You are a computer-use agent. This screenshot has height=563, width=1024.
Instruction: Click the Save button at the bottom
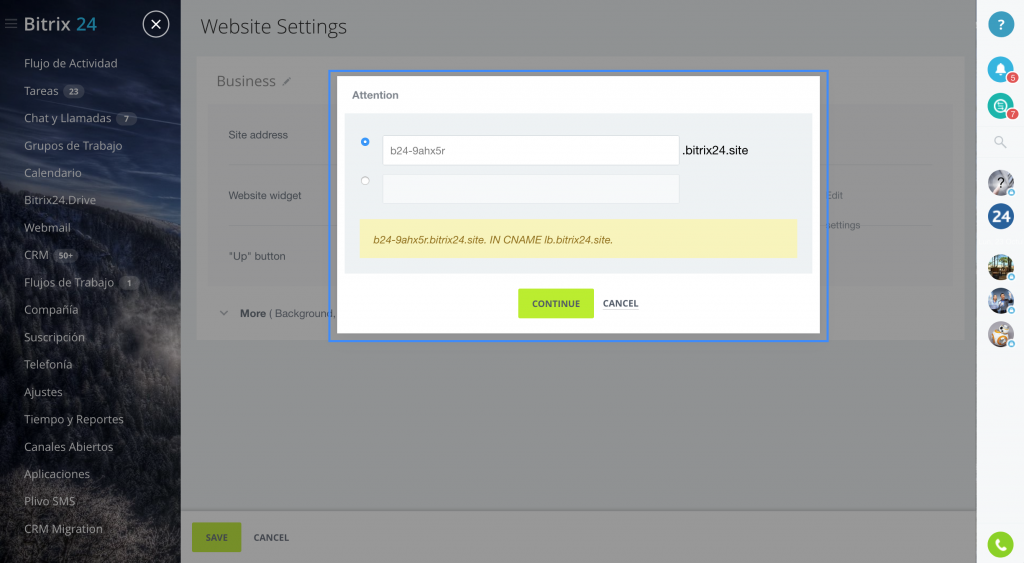click(x=216, y=537)
